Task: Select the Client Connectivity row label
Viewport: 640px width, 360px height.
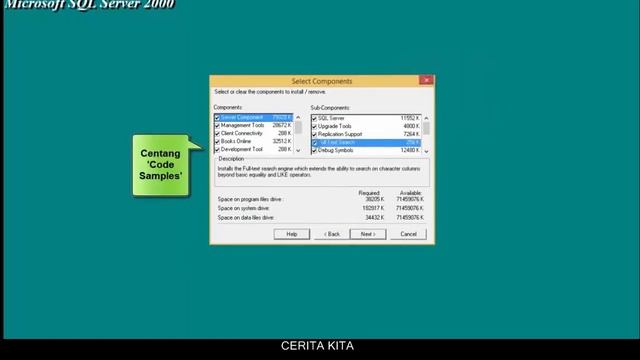Action: click(242, 133)
